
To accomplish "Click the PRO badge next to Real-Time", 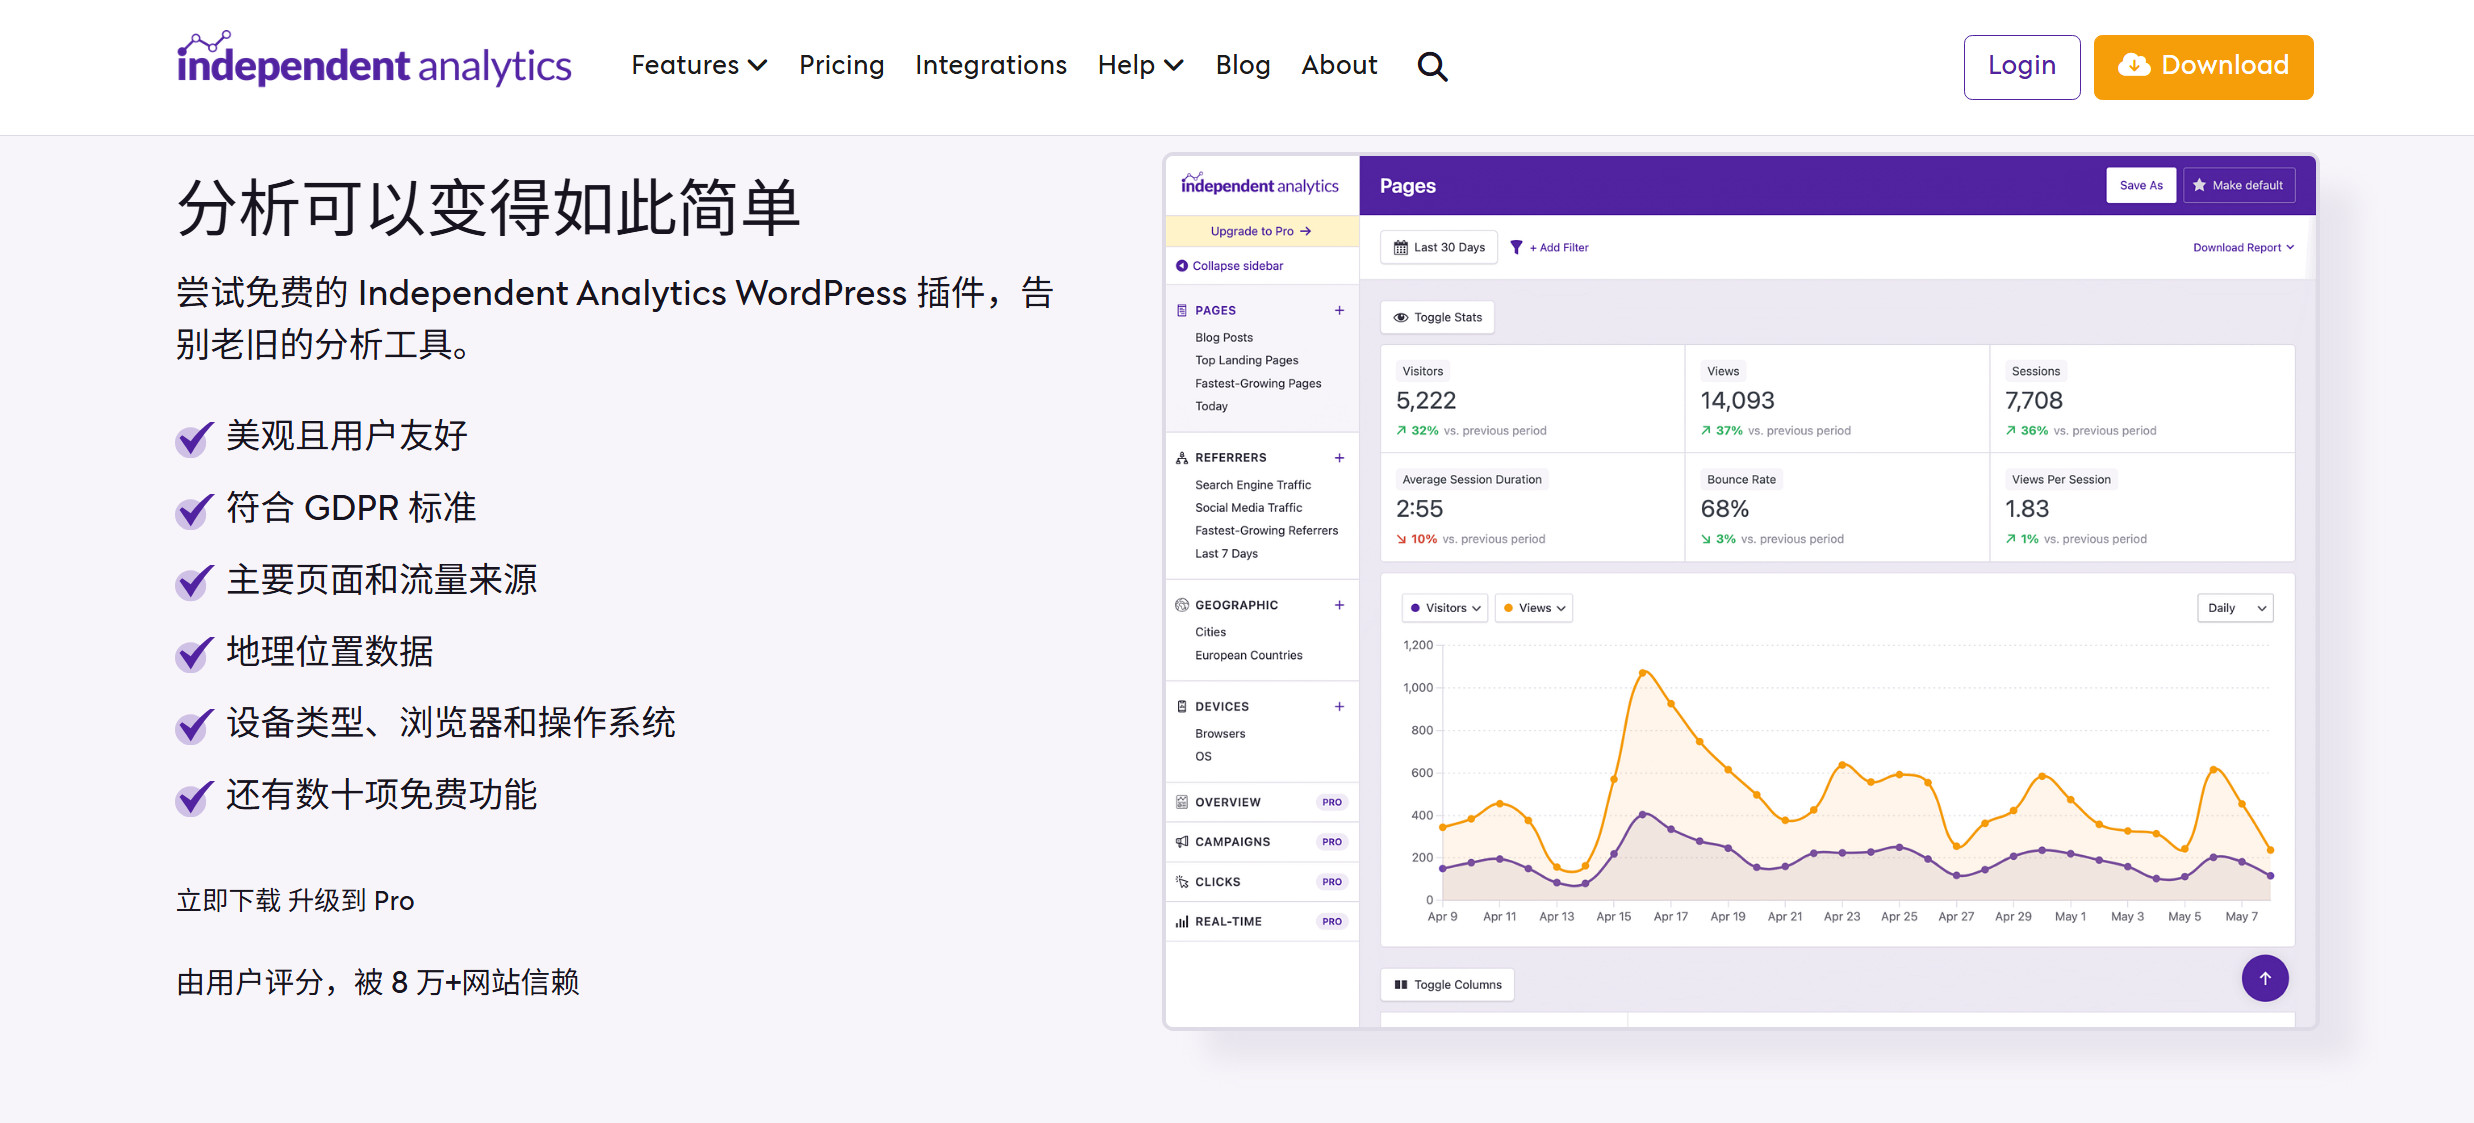I will [x=1332, y=921].
